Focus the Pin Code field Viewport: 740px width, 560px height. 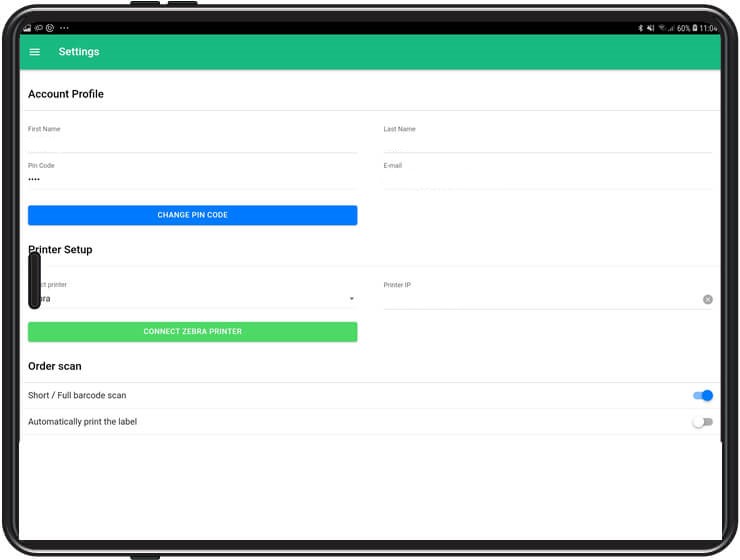point(192,179)
